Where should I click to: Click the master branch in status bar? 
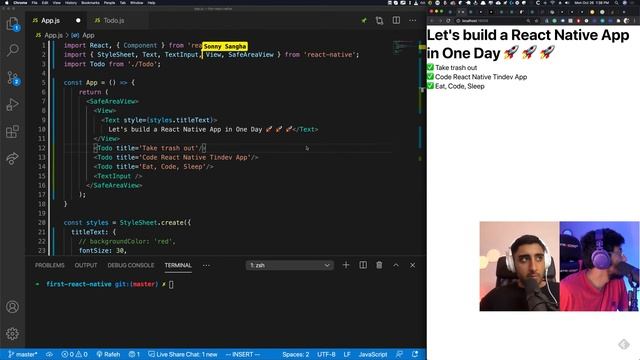coord(23,354)
